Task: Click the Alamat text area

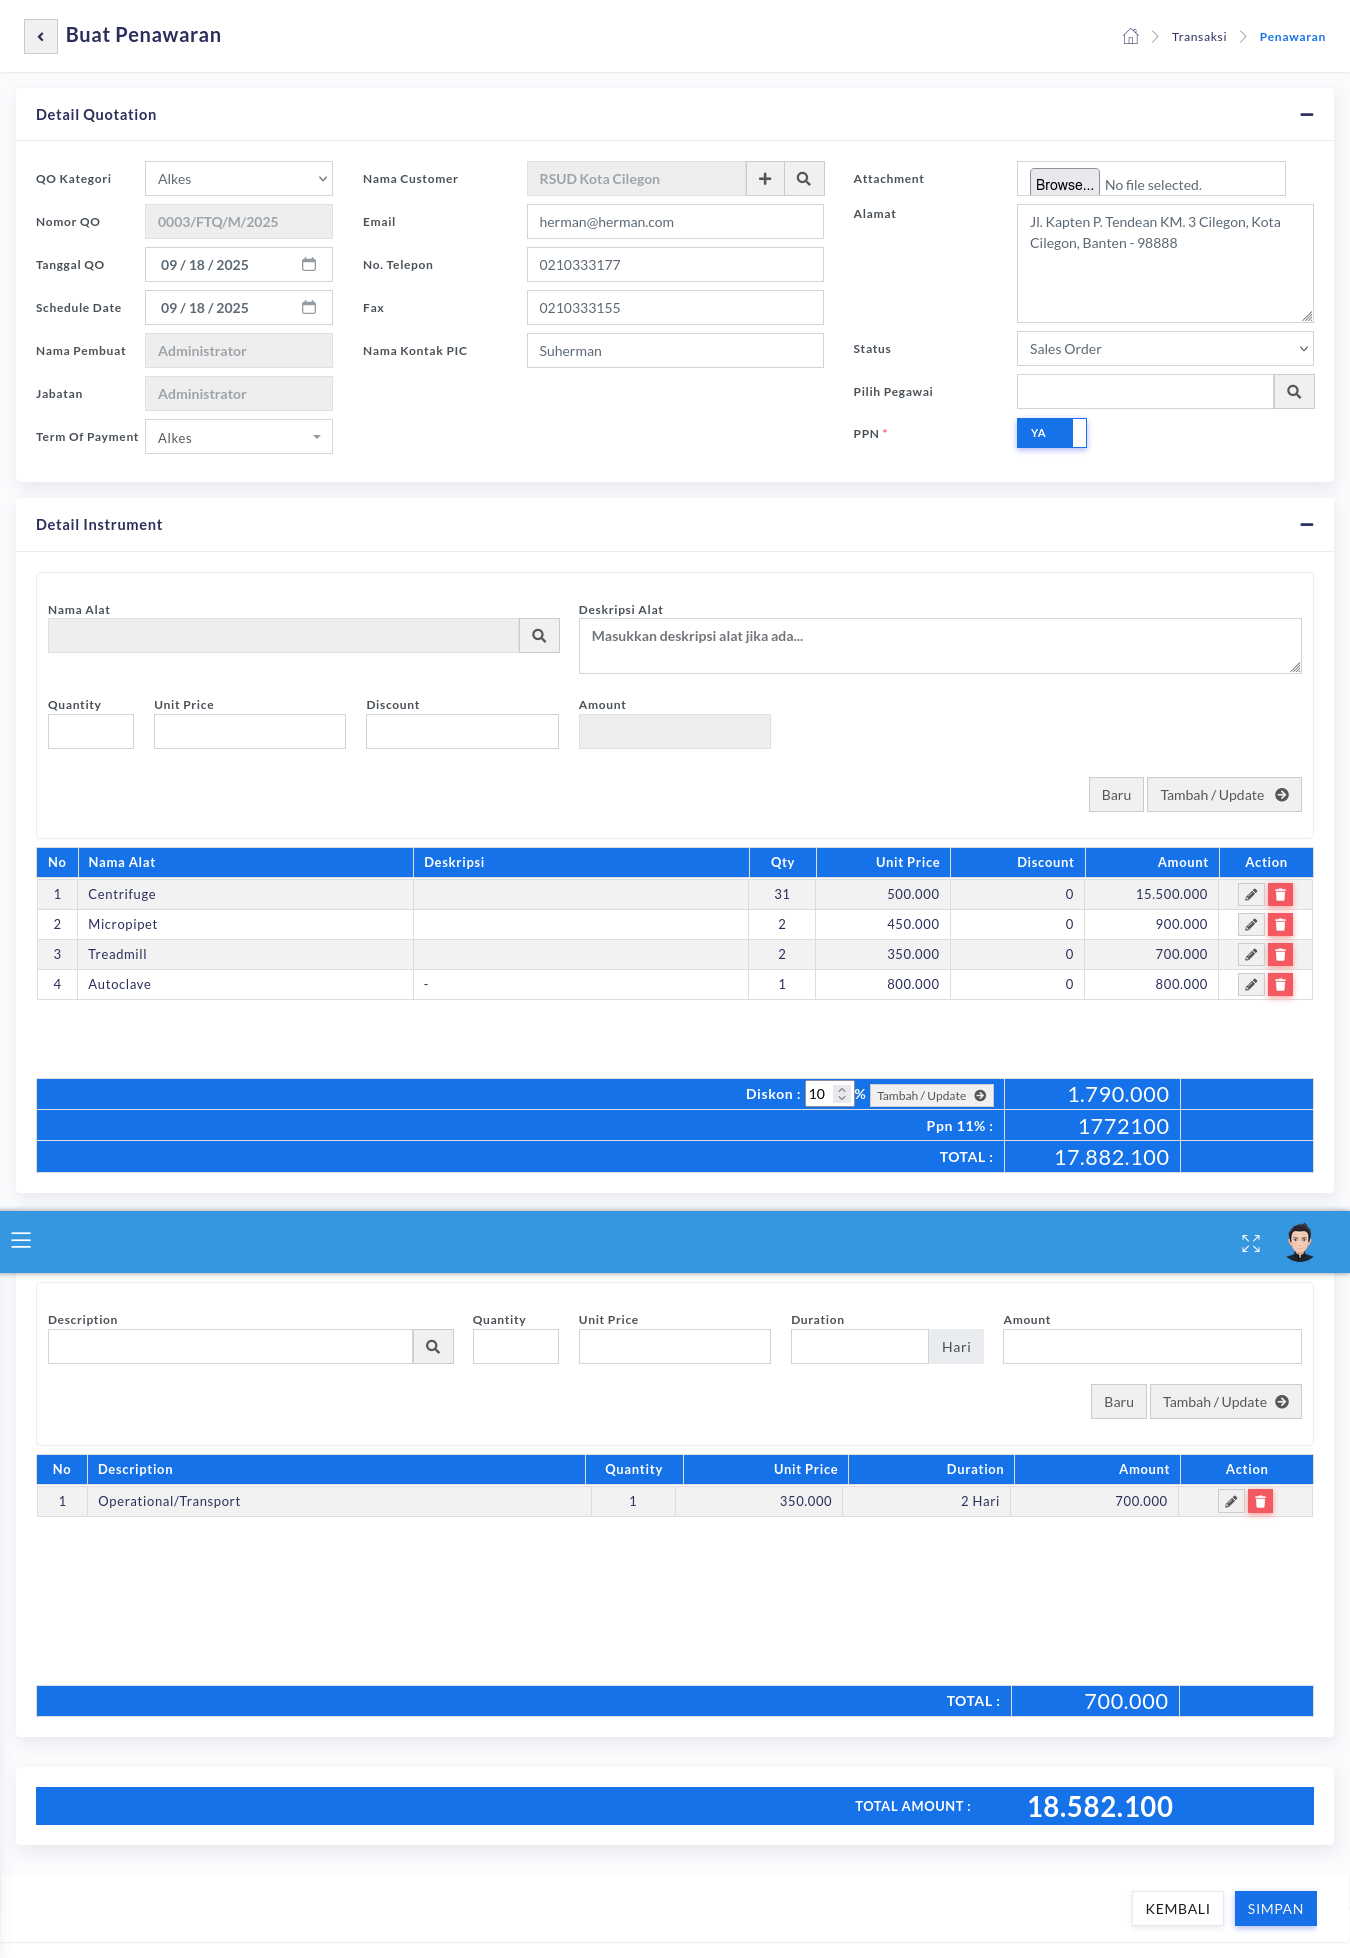Action: pyautogui.click(x=1165, y=264)
